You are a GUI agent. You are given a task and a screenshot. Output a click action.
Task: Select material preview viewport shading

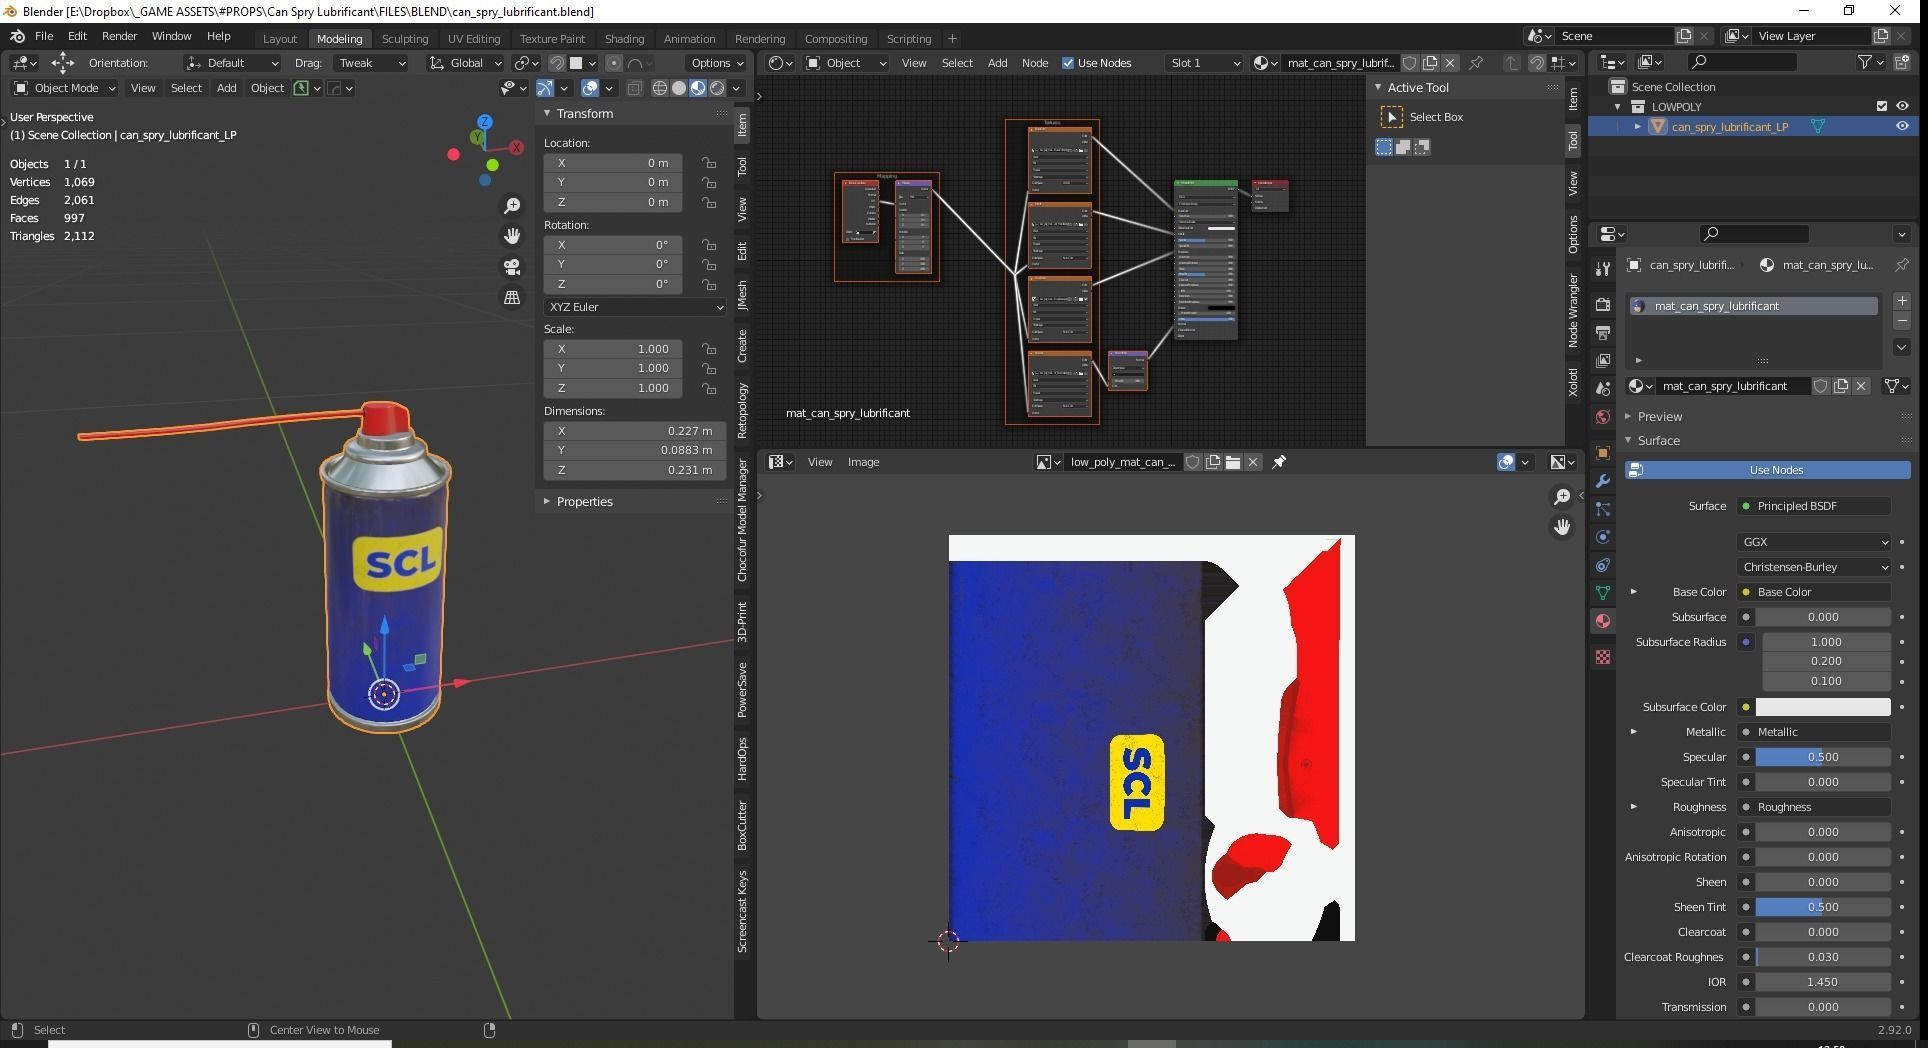pos(698,88)
